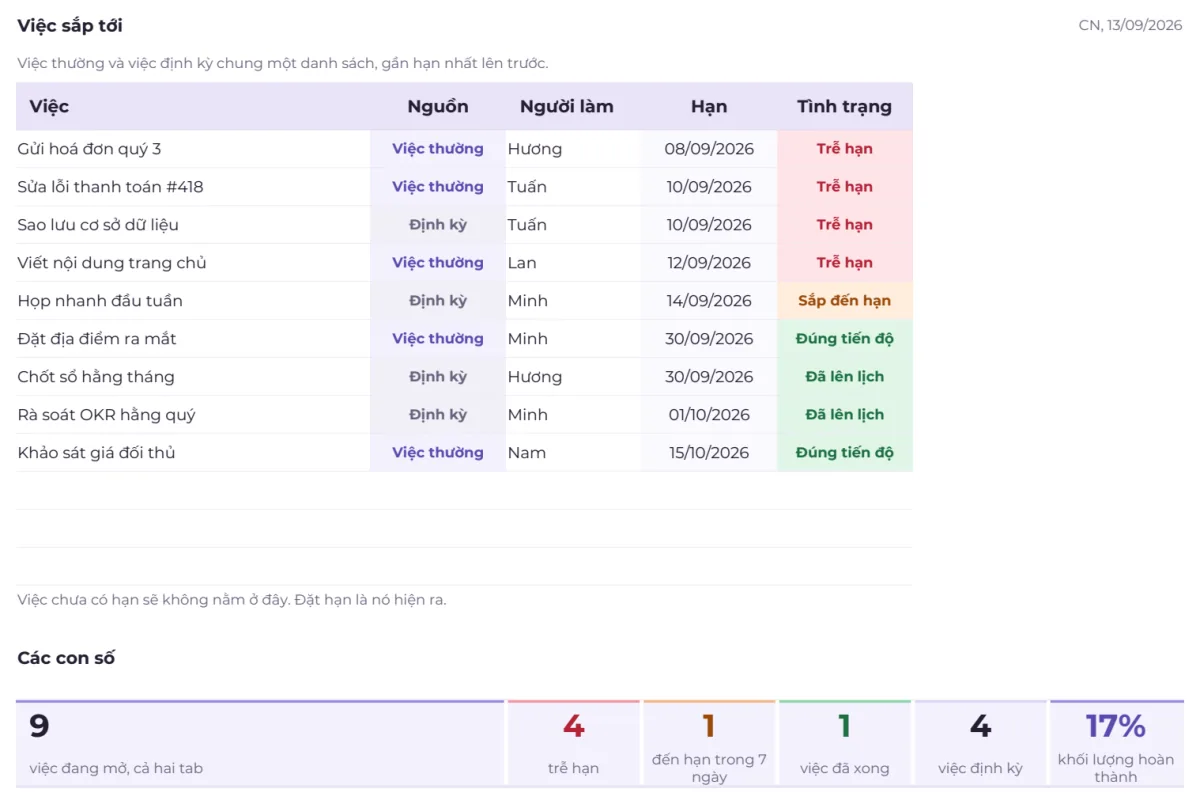
Task: Click the task "Chốt sổ hằng tháng"
Action: pos(96,377)
